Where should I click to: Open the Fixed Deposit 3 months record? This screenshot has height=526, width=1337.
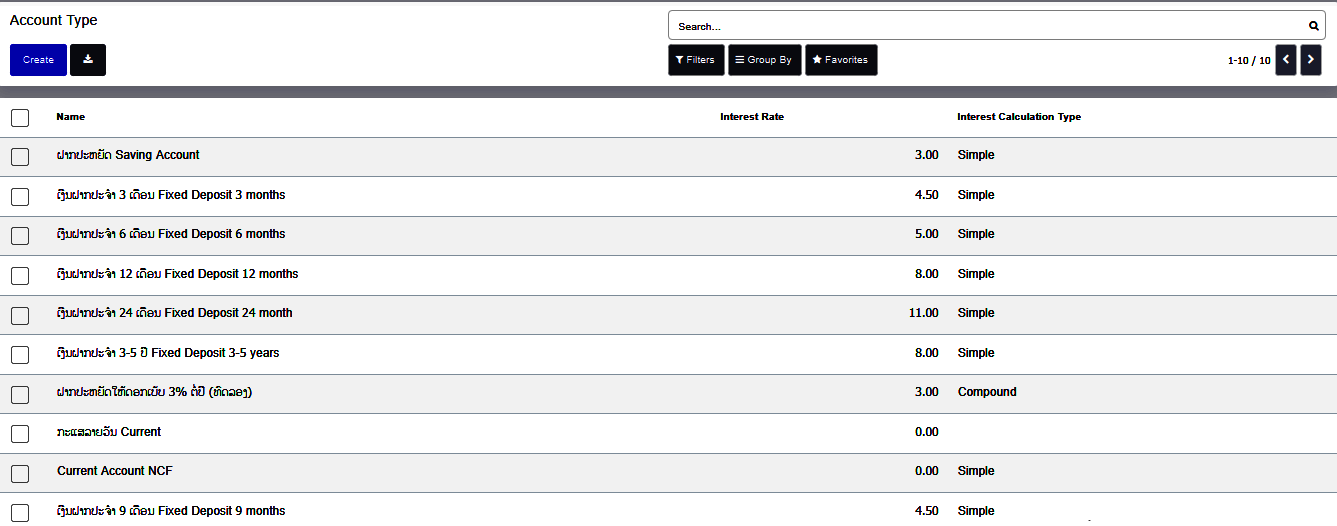click(x=171, y=195)
